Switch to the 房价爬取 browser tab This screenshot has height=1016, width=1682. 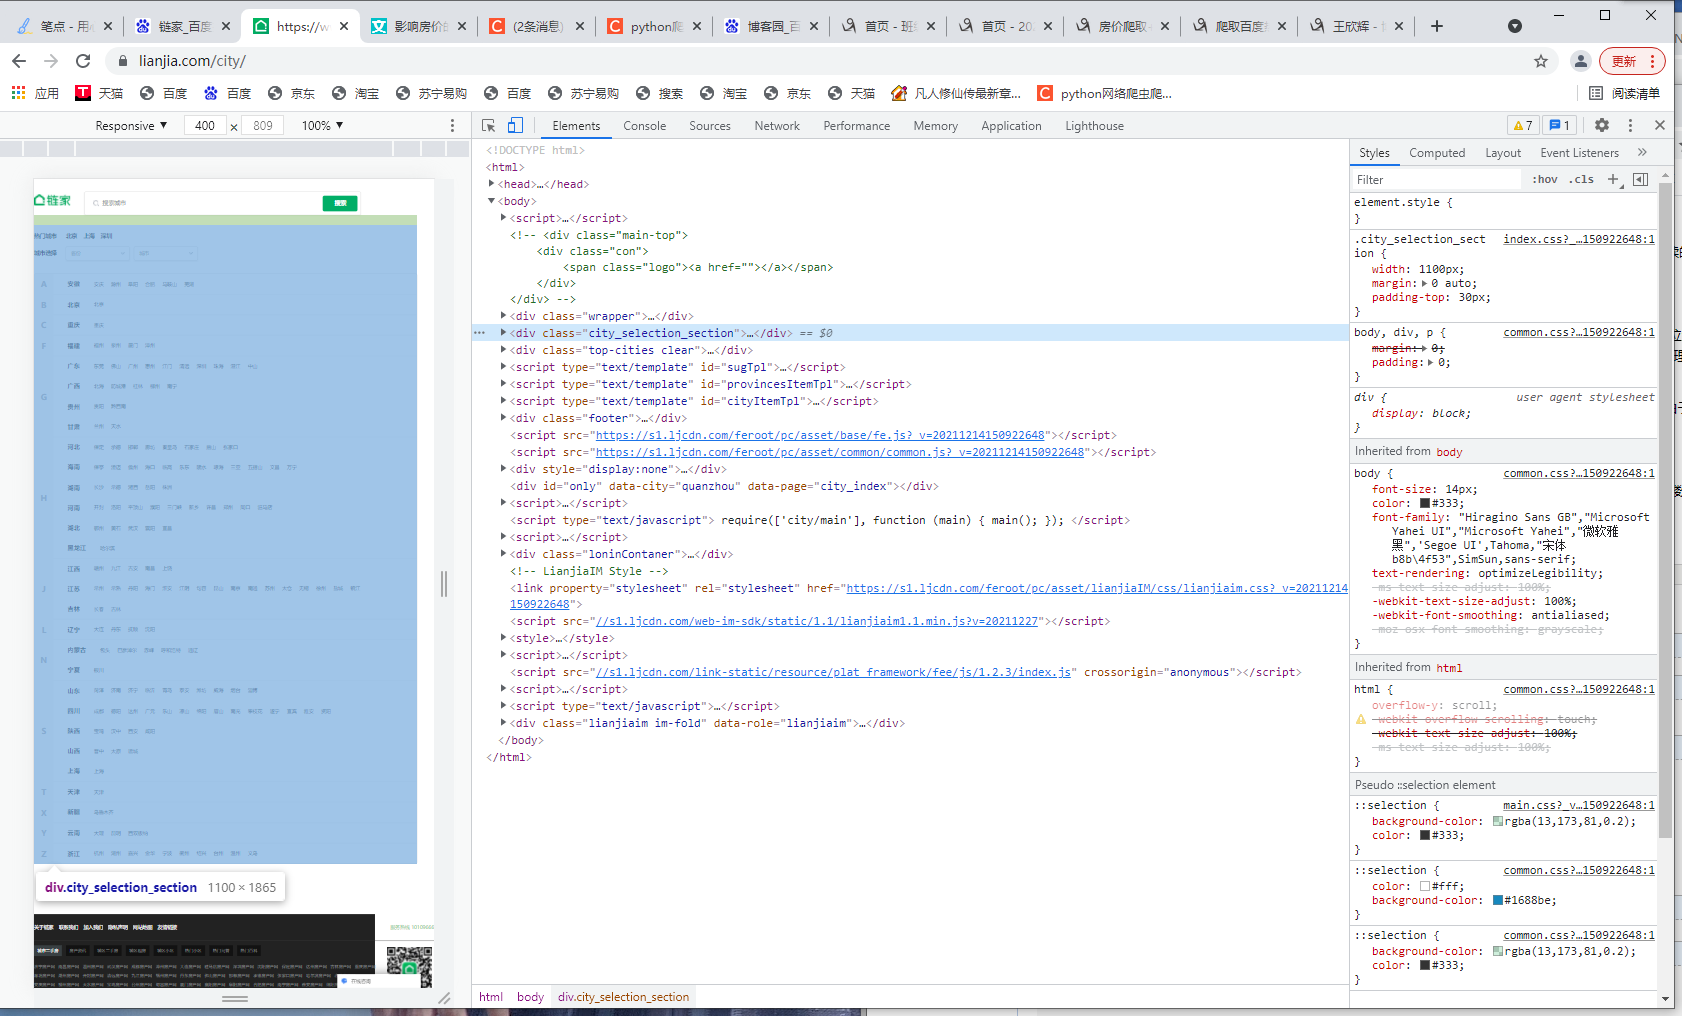pyautogui.click(x=1122, y=26)
